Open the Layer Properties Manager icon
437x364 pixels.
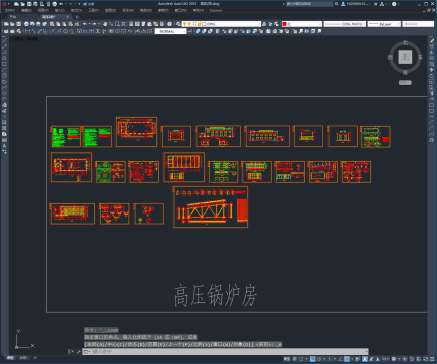pos(178,24)
